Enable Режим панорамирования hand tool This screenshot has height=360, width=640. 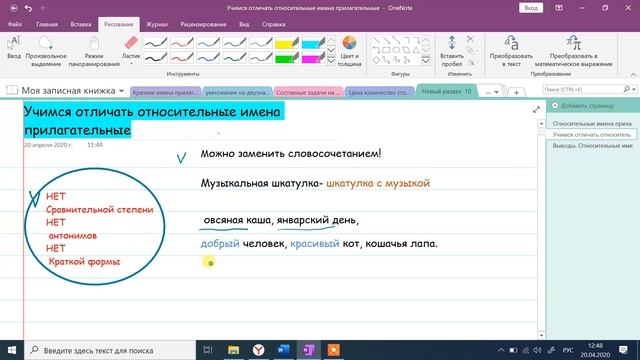pyautogui.click(x=94, y=51)
